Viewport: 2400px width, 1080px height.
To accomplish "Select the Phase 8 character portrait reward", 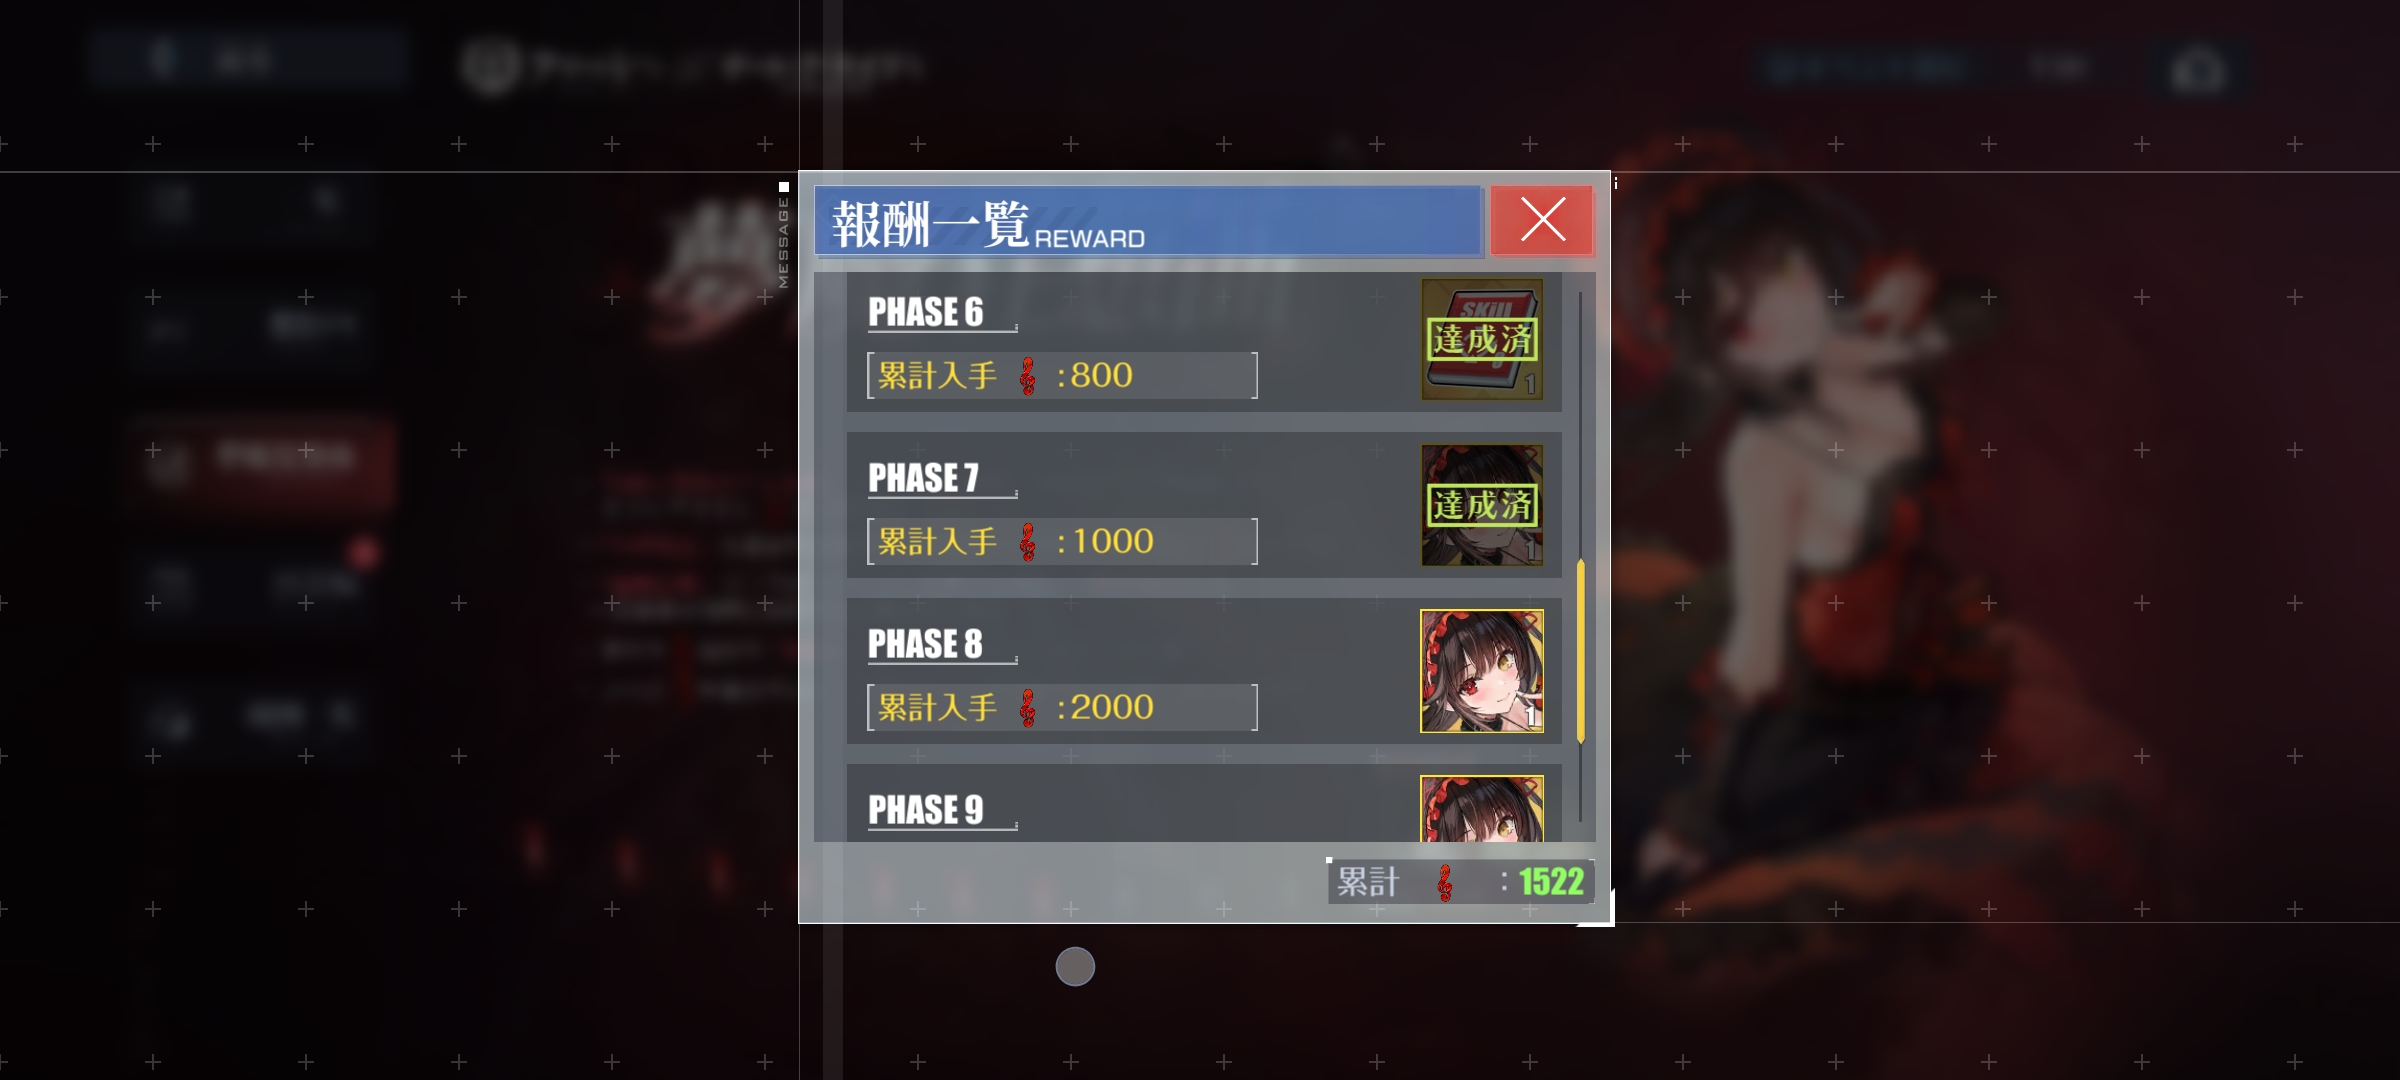I will [x=1482, y=671].
